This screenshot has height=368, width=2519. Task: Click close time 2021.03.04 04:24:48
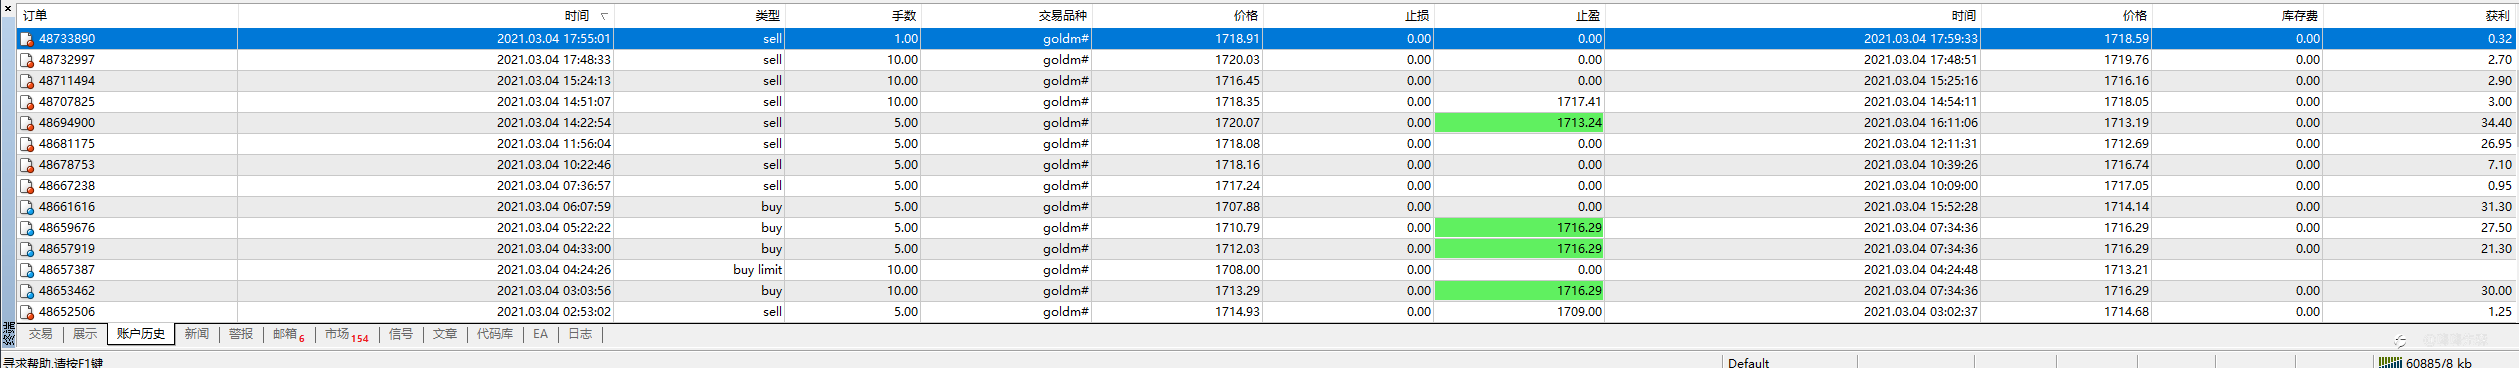pos(1920,270)
